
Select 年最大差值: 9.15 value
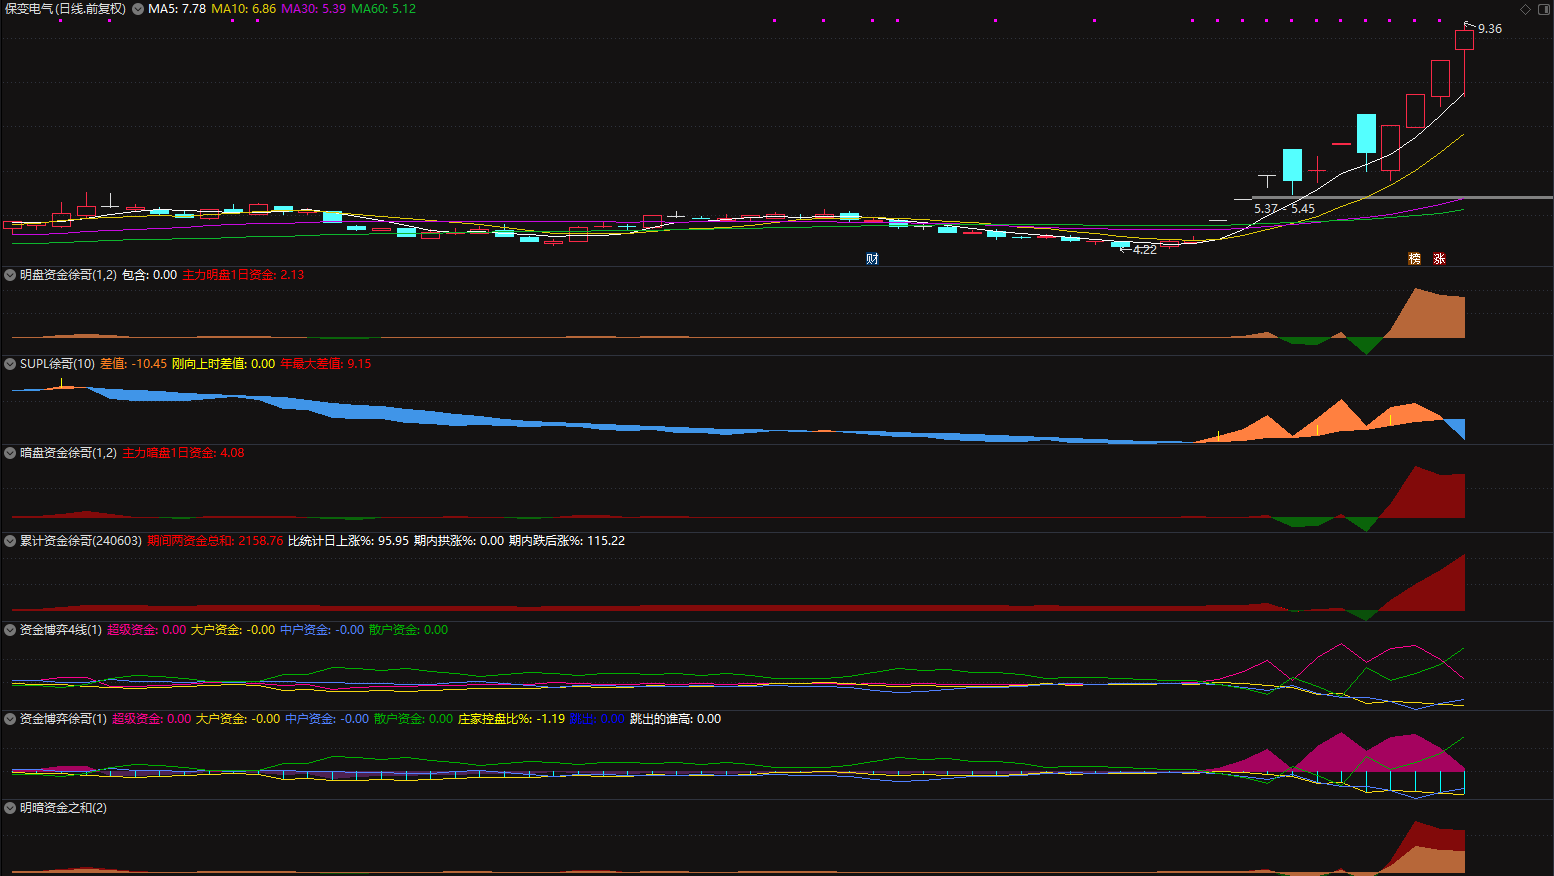pyautogui.click(x=325, y=364)
